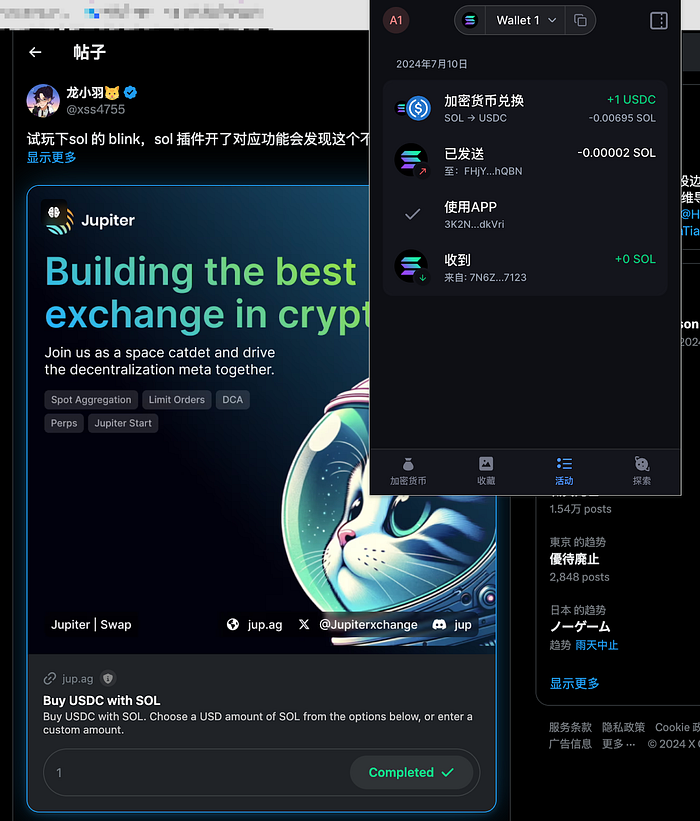Switch to the 收藏 tab
Screen dimensions: 700x821
click(486, 472)
